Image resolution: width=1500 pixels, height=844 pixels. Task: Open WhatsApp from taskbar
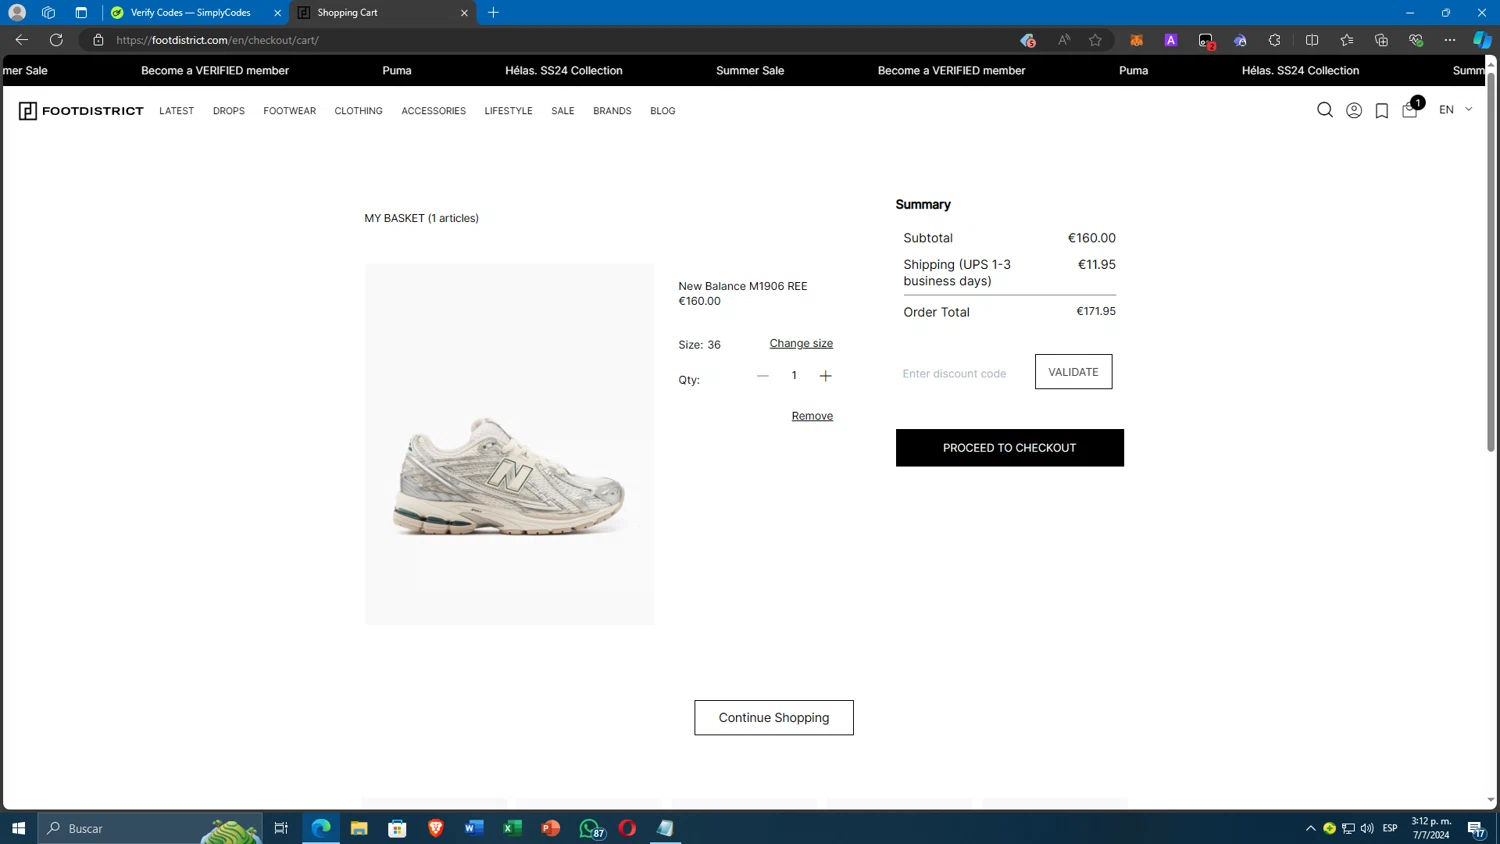point(590,828)
